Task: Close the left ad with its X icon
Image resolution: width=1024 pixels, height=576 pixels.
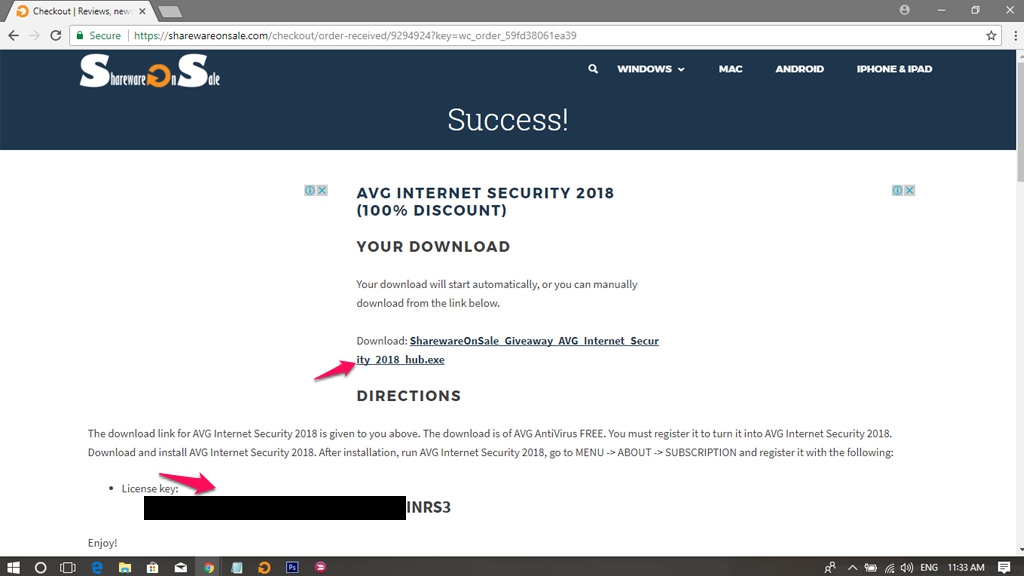Action: [322, 190]
